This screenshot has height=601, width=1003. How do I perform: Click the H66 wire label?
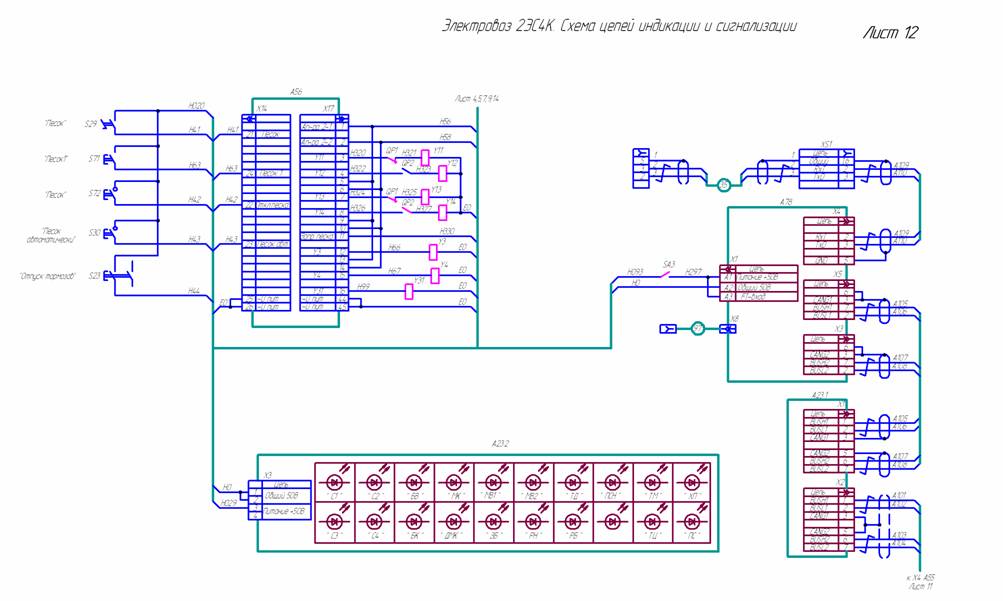click(x=395, y=247)
